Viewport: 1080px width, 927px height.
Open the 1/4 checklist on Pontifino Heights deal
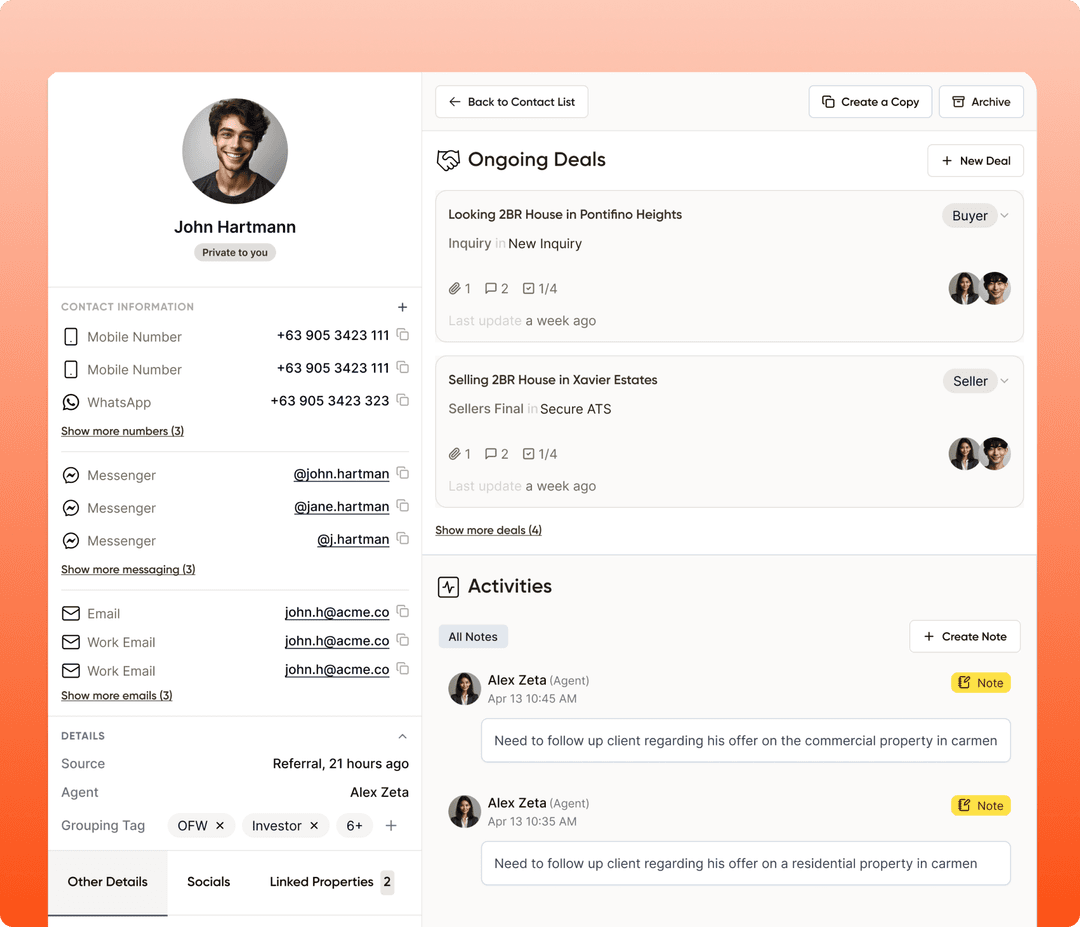(540, 289)
